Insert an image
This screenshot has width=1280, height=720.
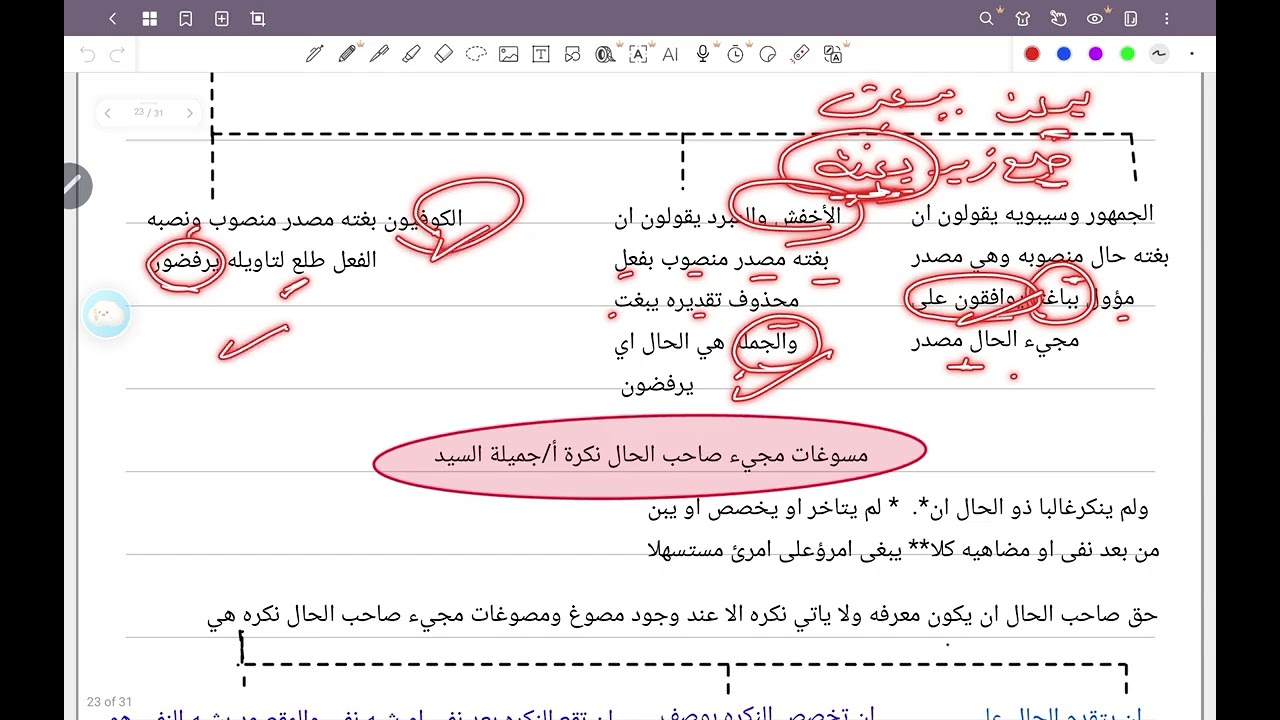[x=508, y=54]
